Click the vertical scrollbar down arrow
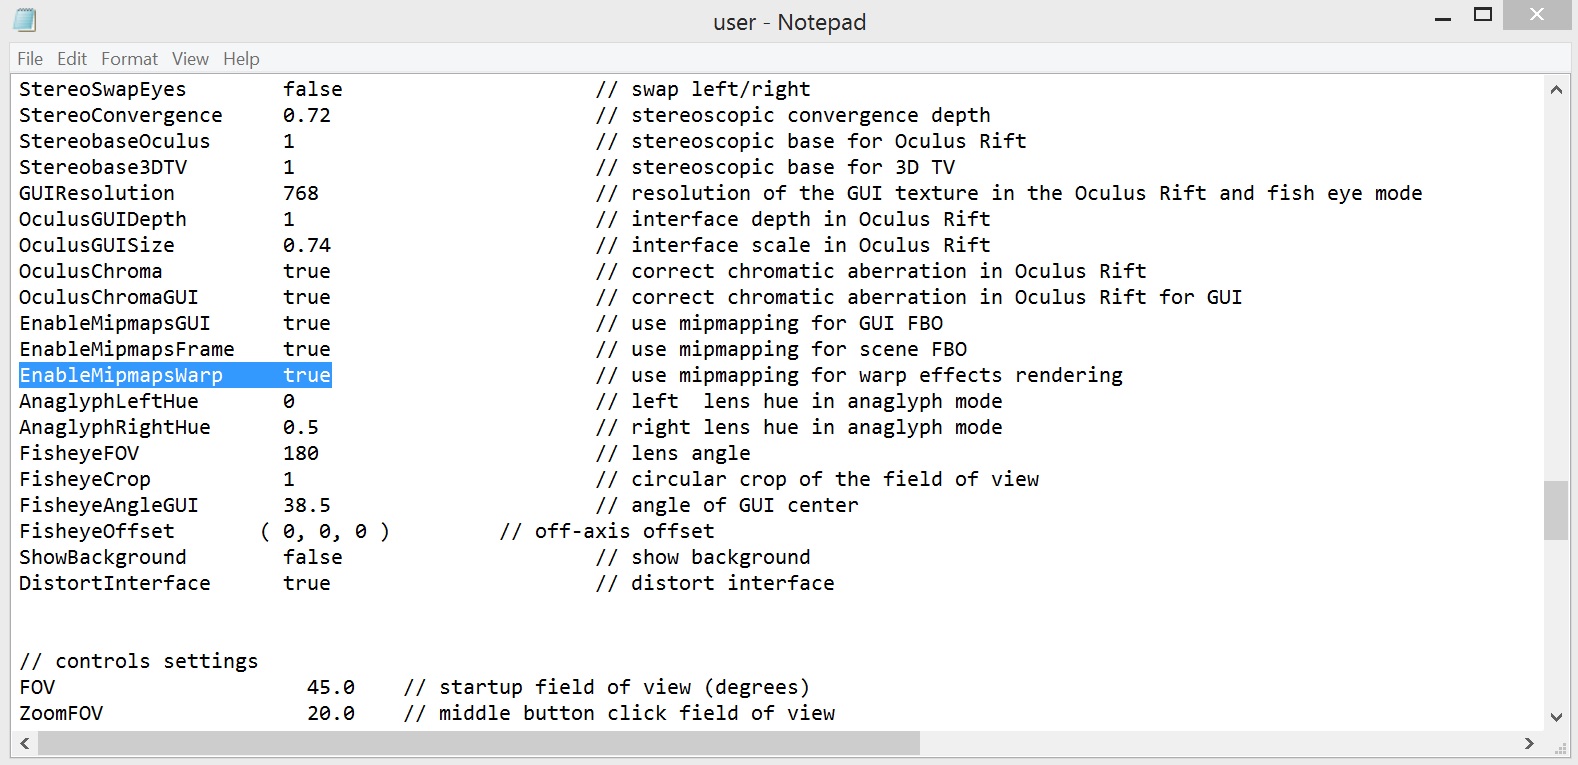This screenshot has width=1578, height=765. tap(1556, 716)
